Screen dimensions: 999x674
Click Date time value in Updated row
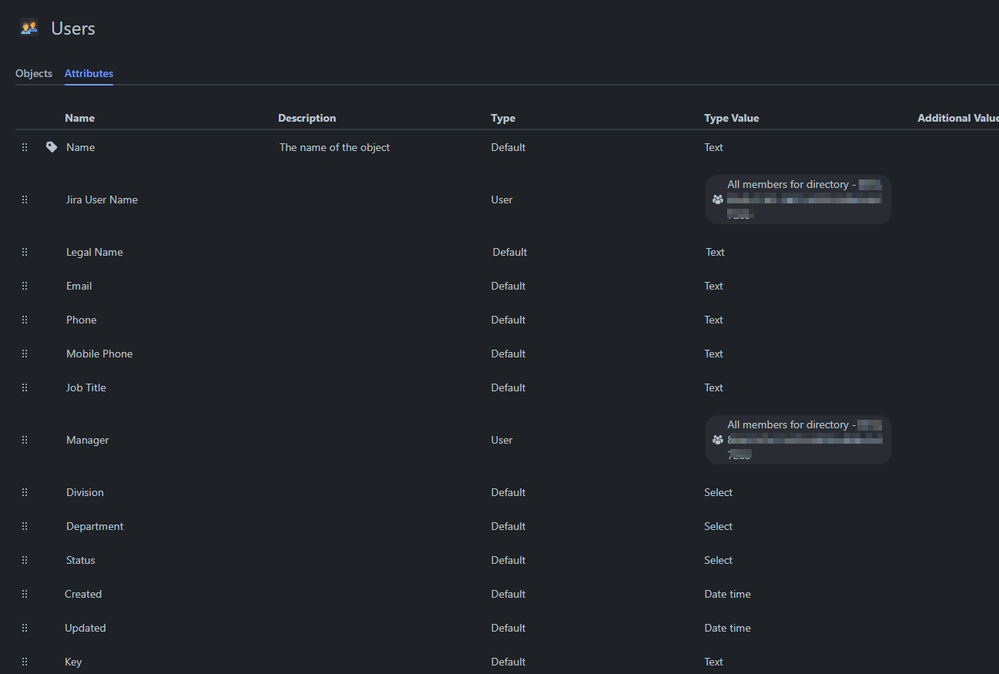coord(728,627)
